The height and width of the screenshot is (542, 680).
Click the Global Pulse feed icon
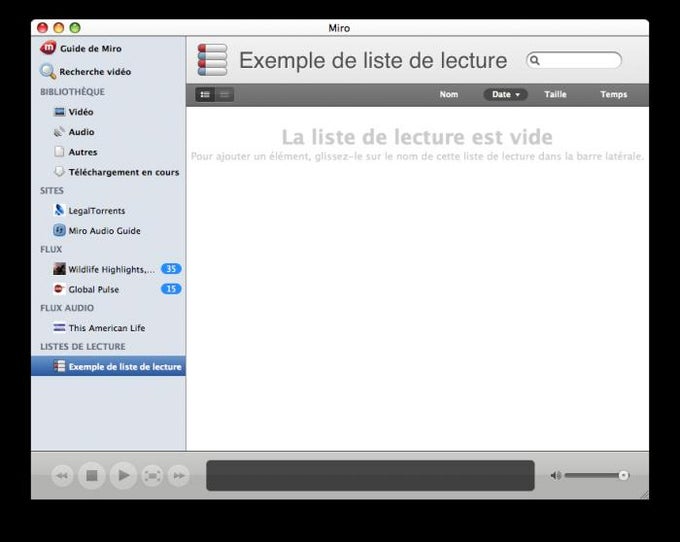coord(59,289)
